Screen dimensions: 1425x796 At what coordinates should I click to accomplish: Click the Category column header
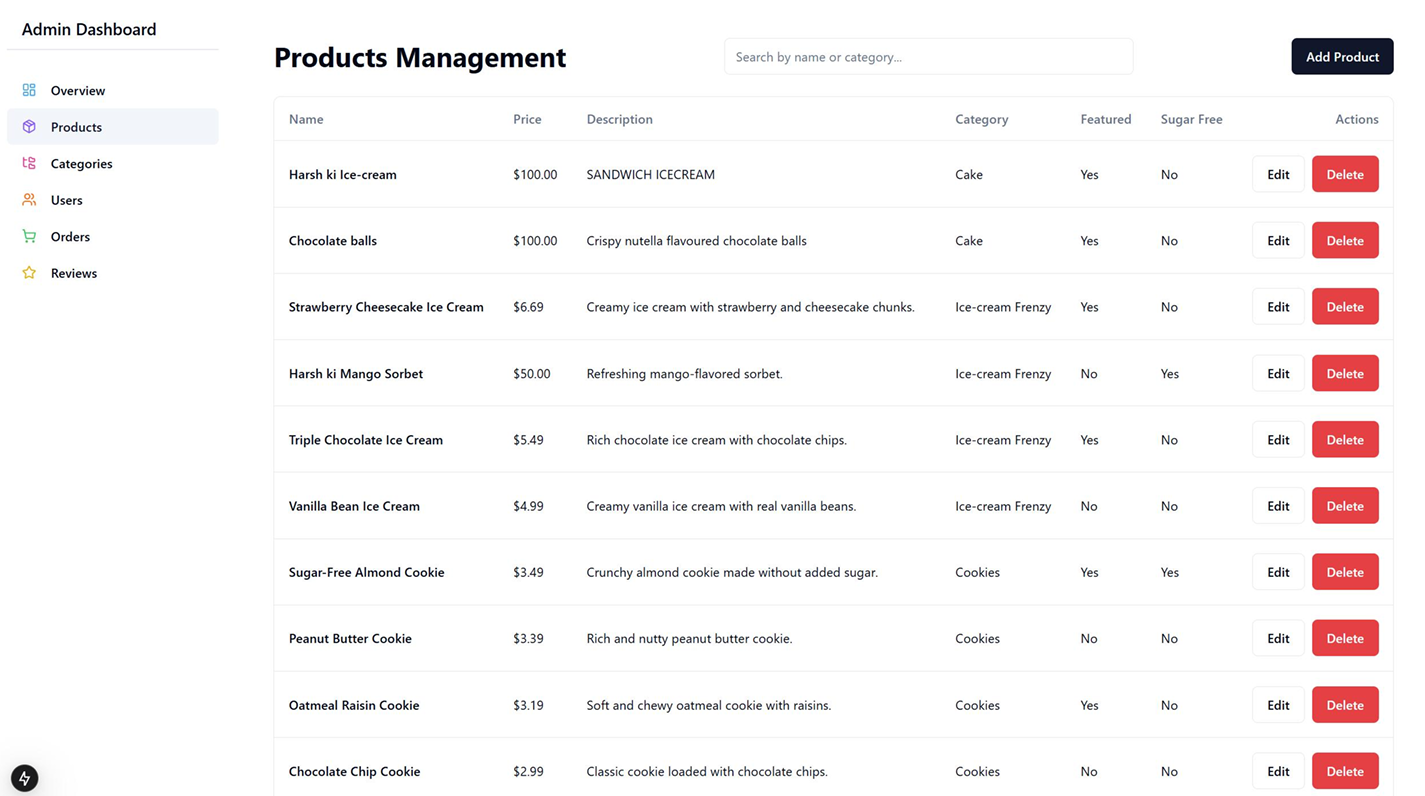click(x=981, y=119)
